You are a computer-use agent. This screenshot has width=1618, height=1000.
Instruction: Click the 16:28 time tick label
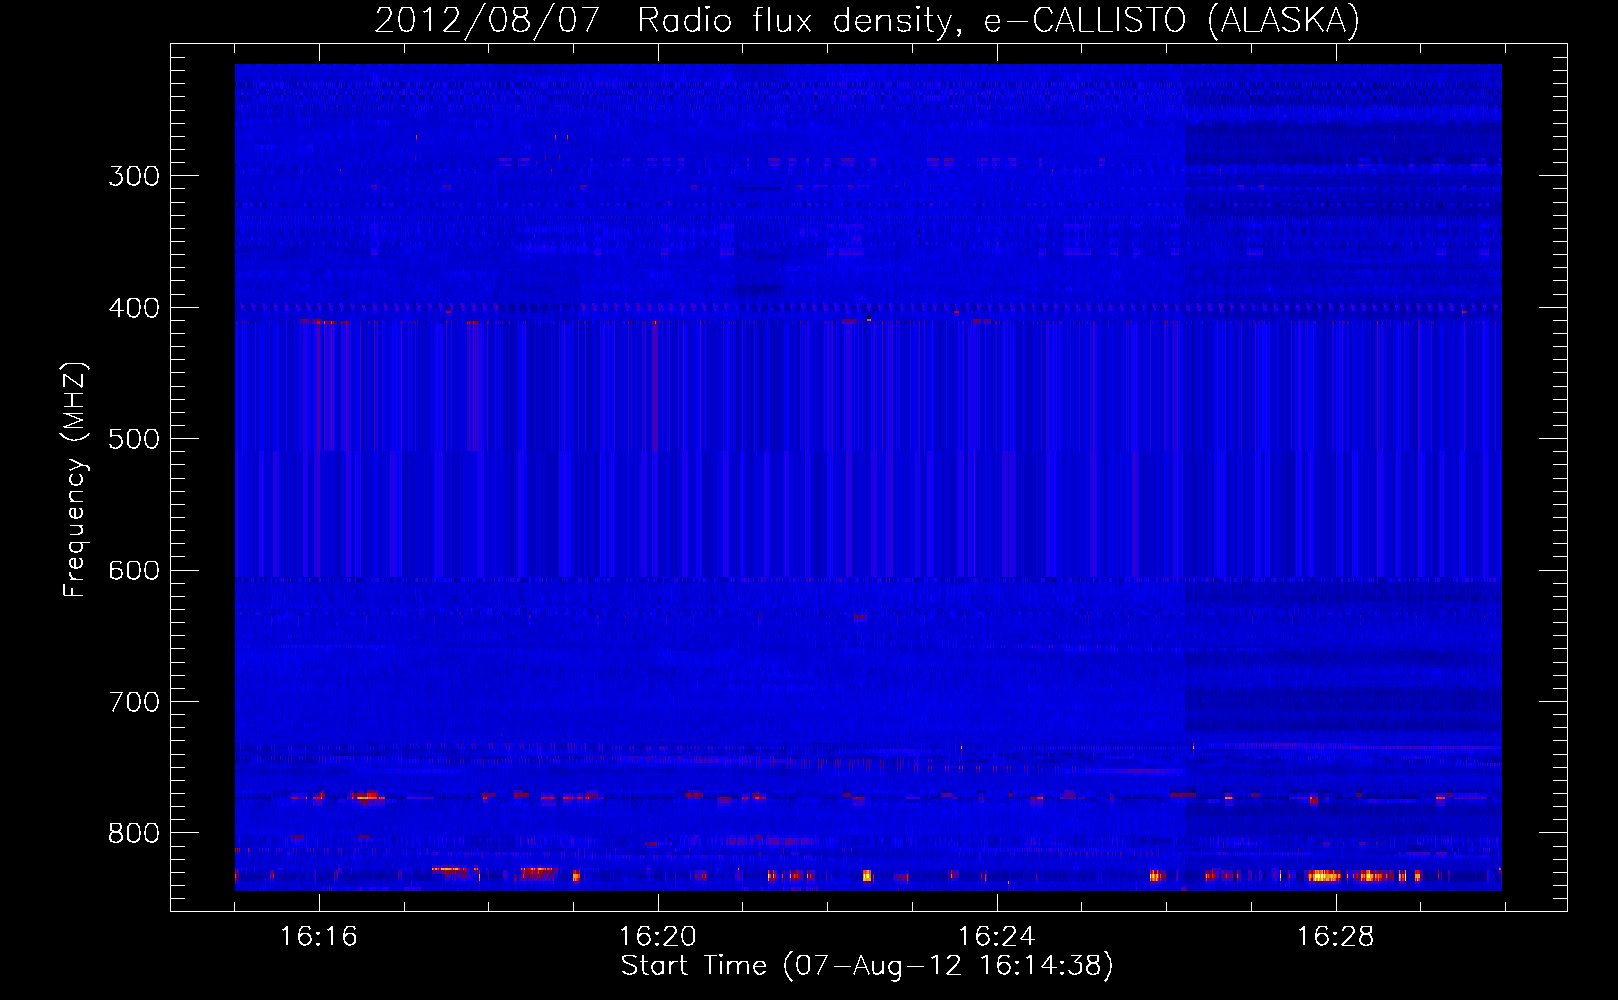(x=1336, y=937)
